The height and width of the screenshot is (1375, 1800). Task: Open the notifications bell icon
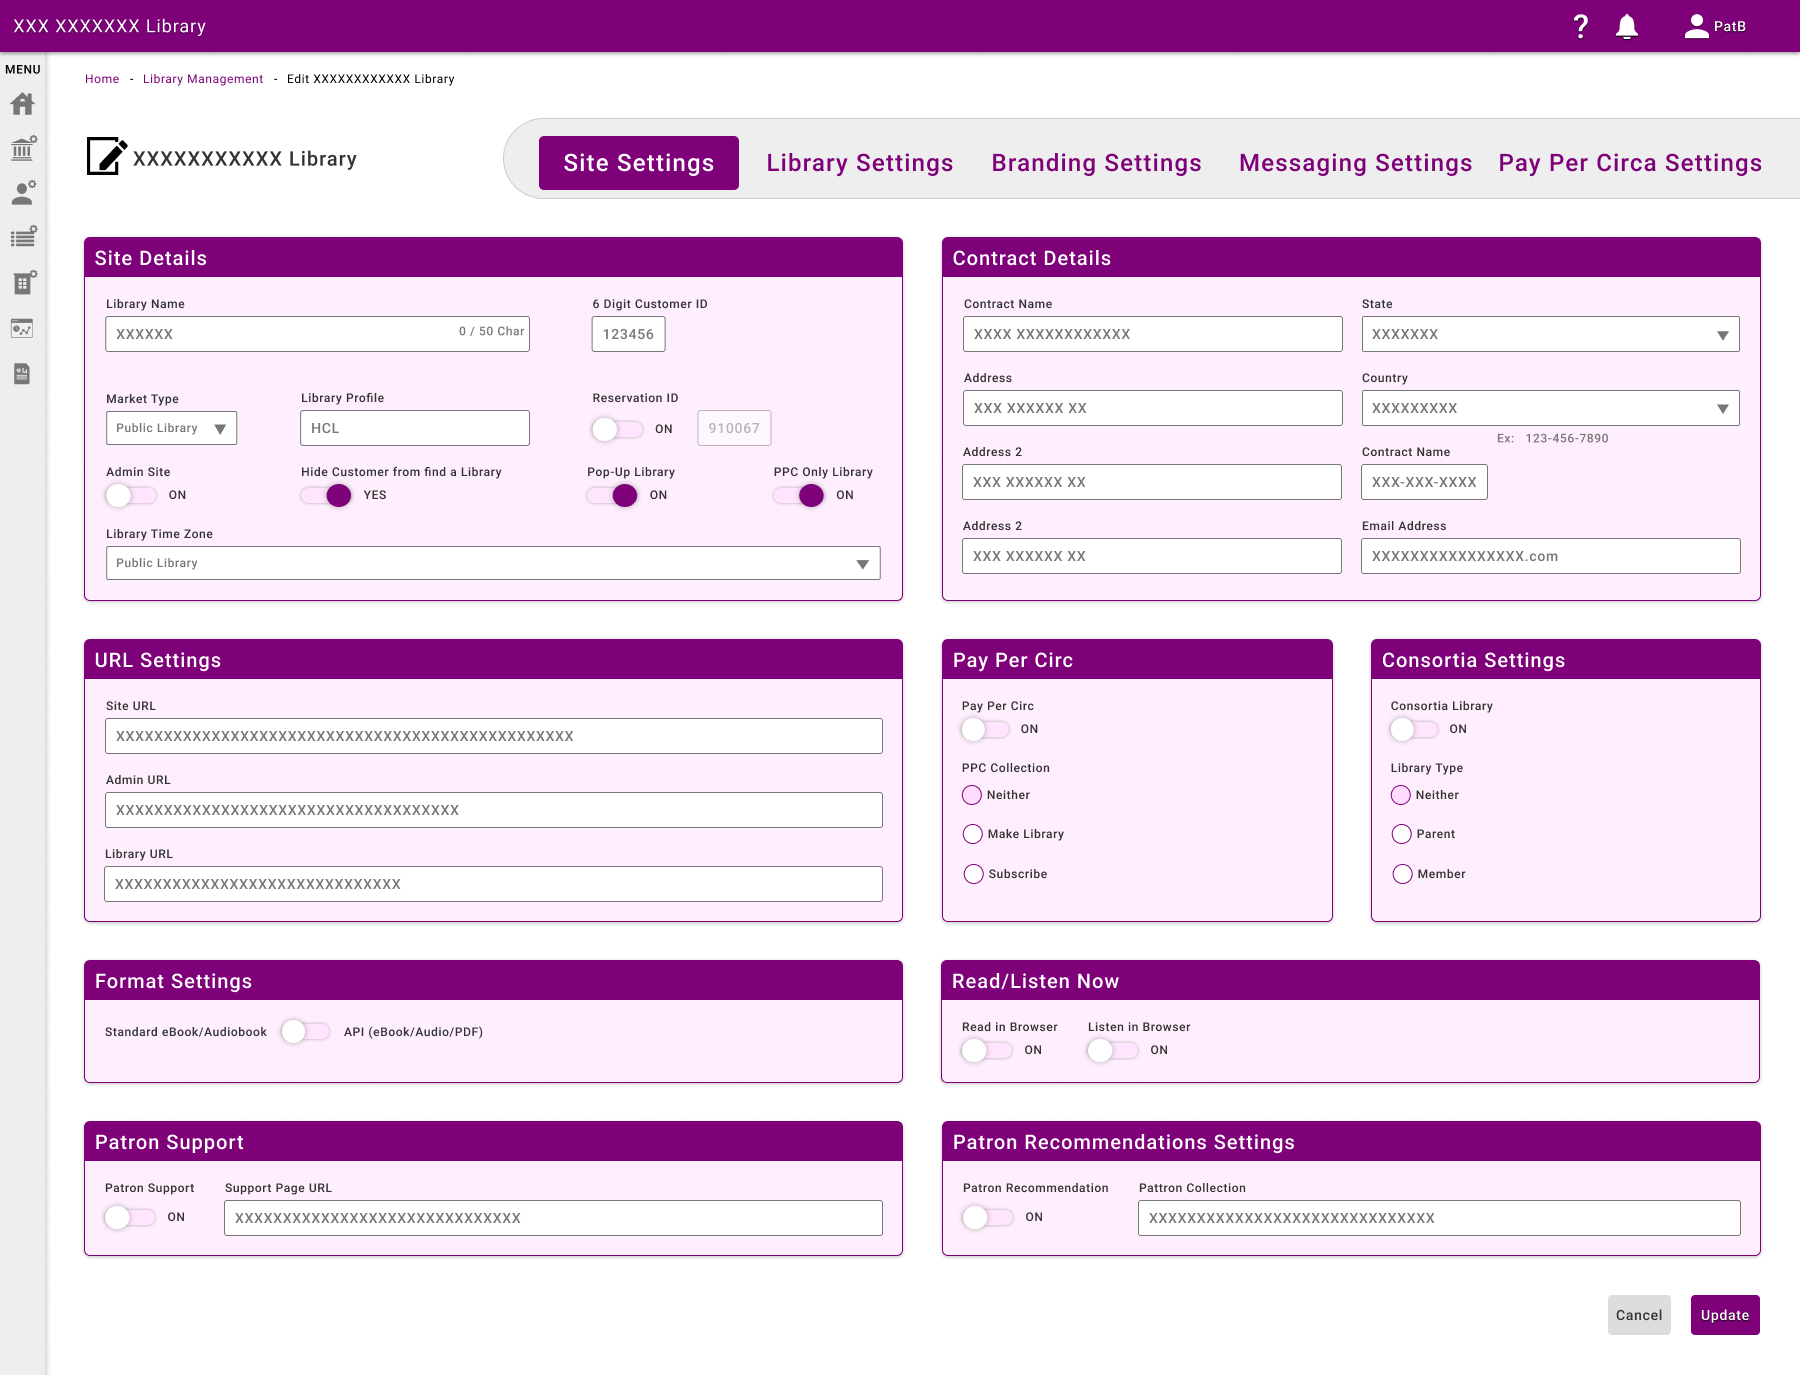1627,27
